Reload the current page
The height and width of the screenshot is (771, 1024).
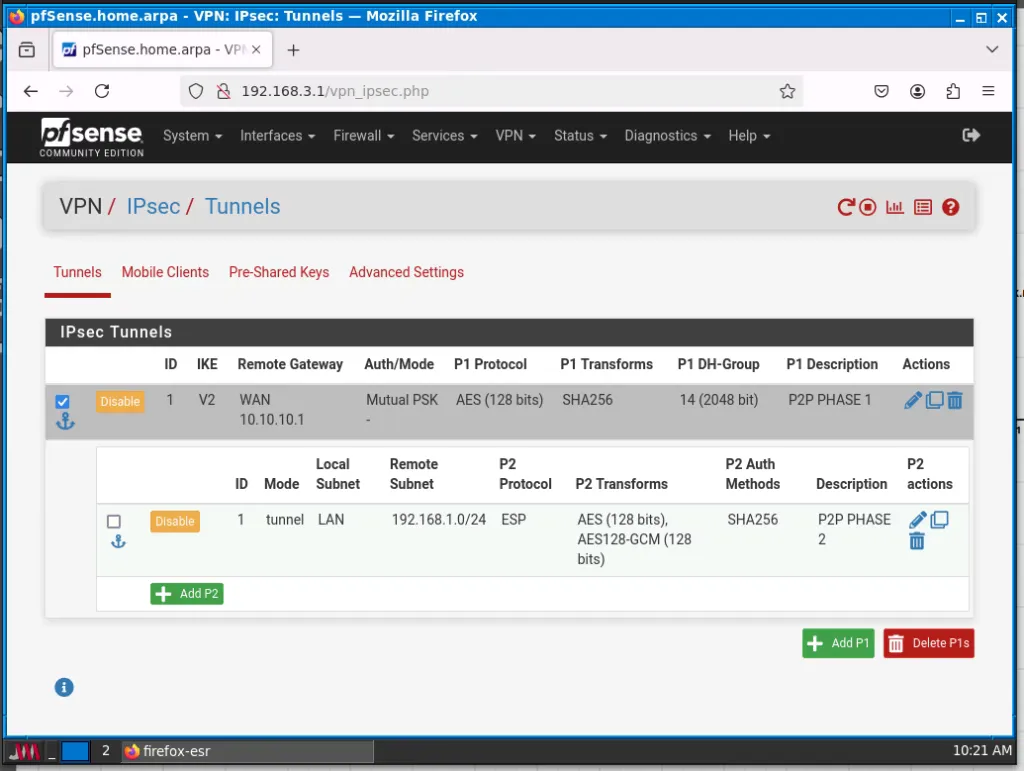(x=102, y=91)
